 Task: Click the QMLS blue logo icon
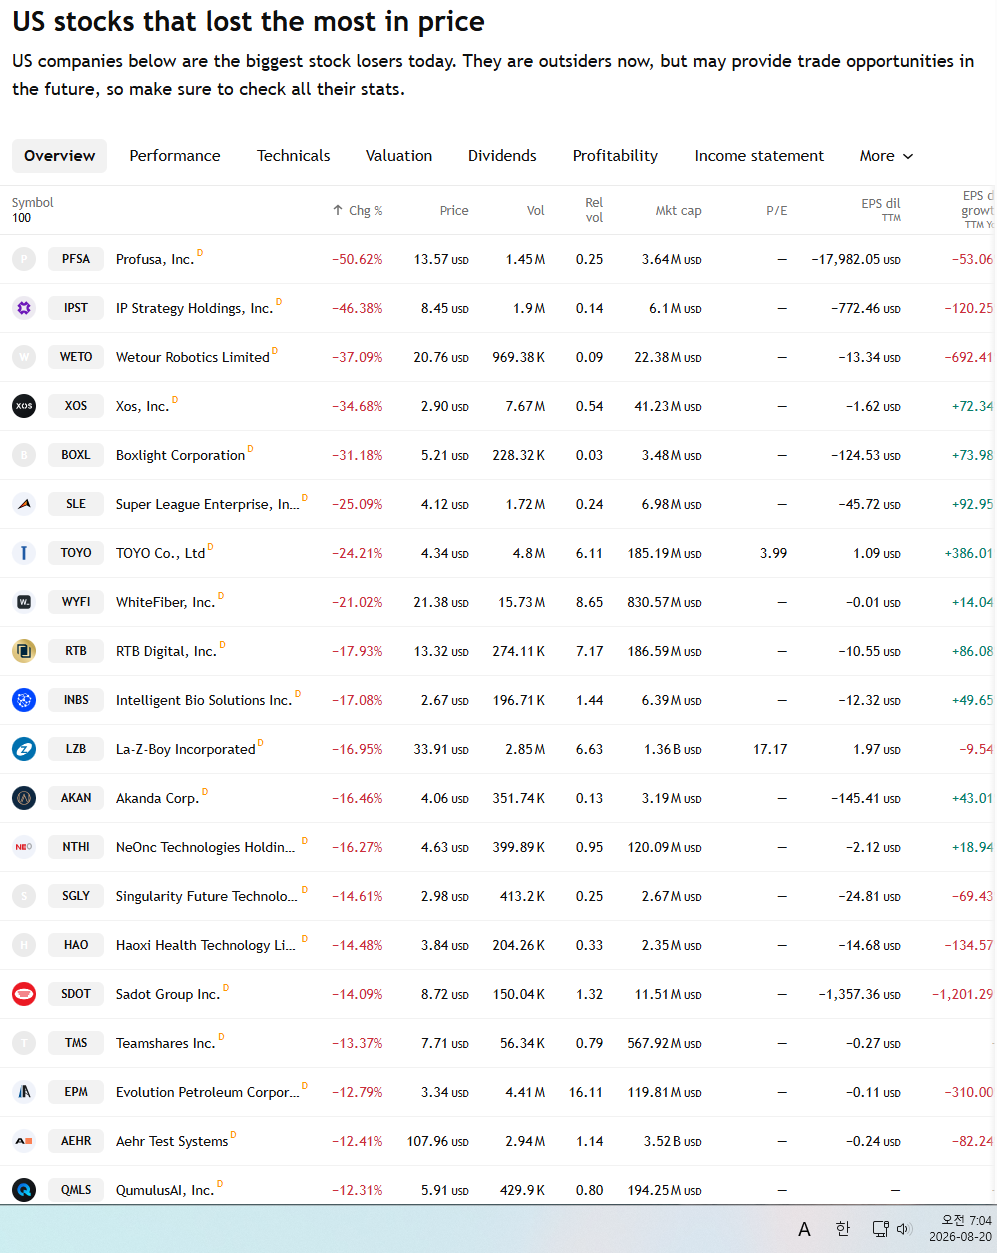tap(24, 1190)
